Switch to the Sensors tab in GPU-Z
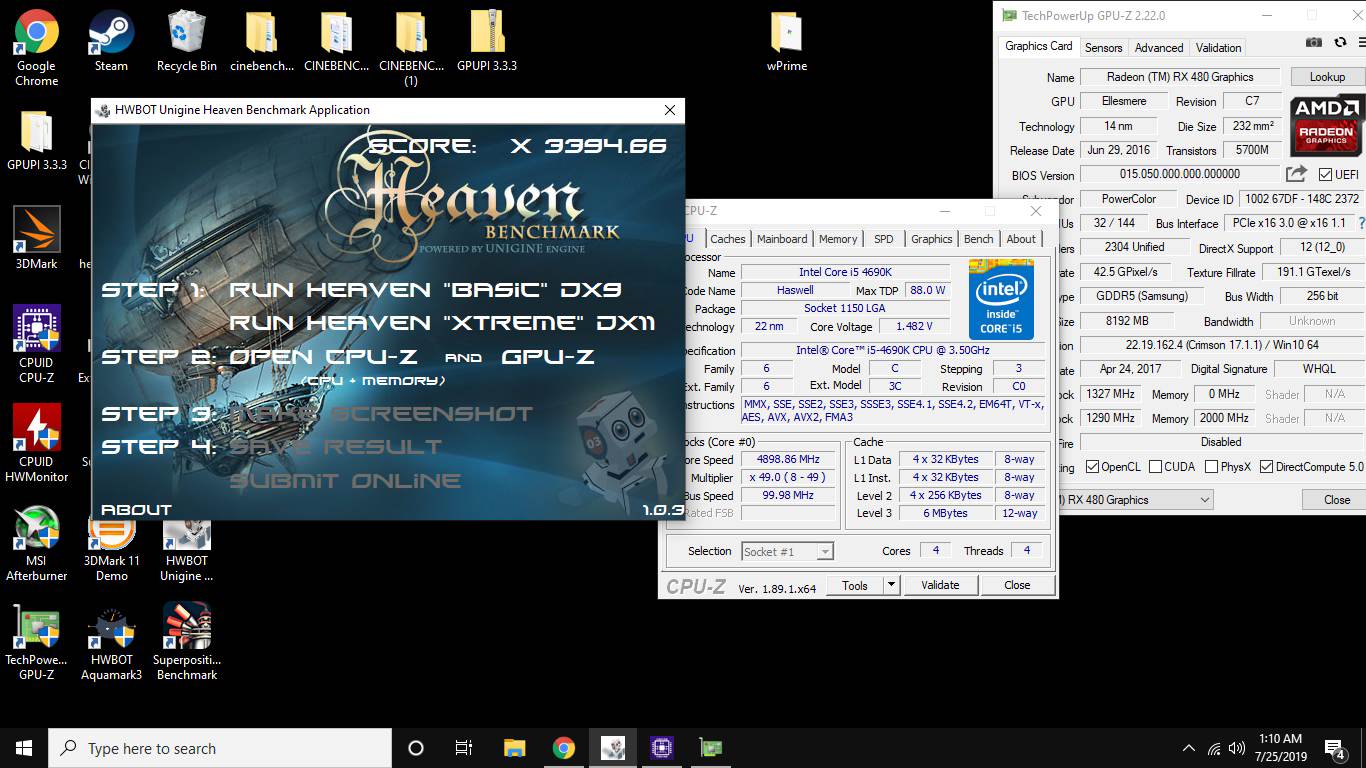Screen dimensions: 1366x768 click(x=1103, y=47)
